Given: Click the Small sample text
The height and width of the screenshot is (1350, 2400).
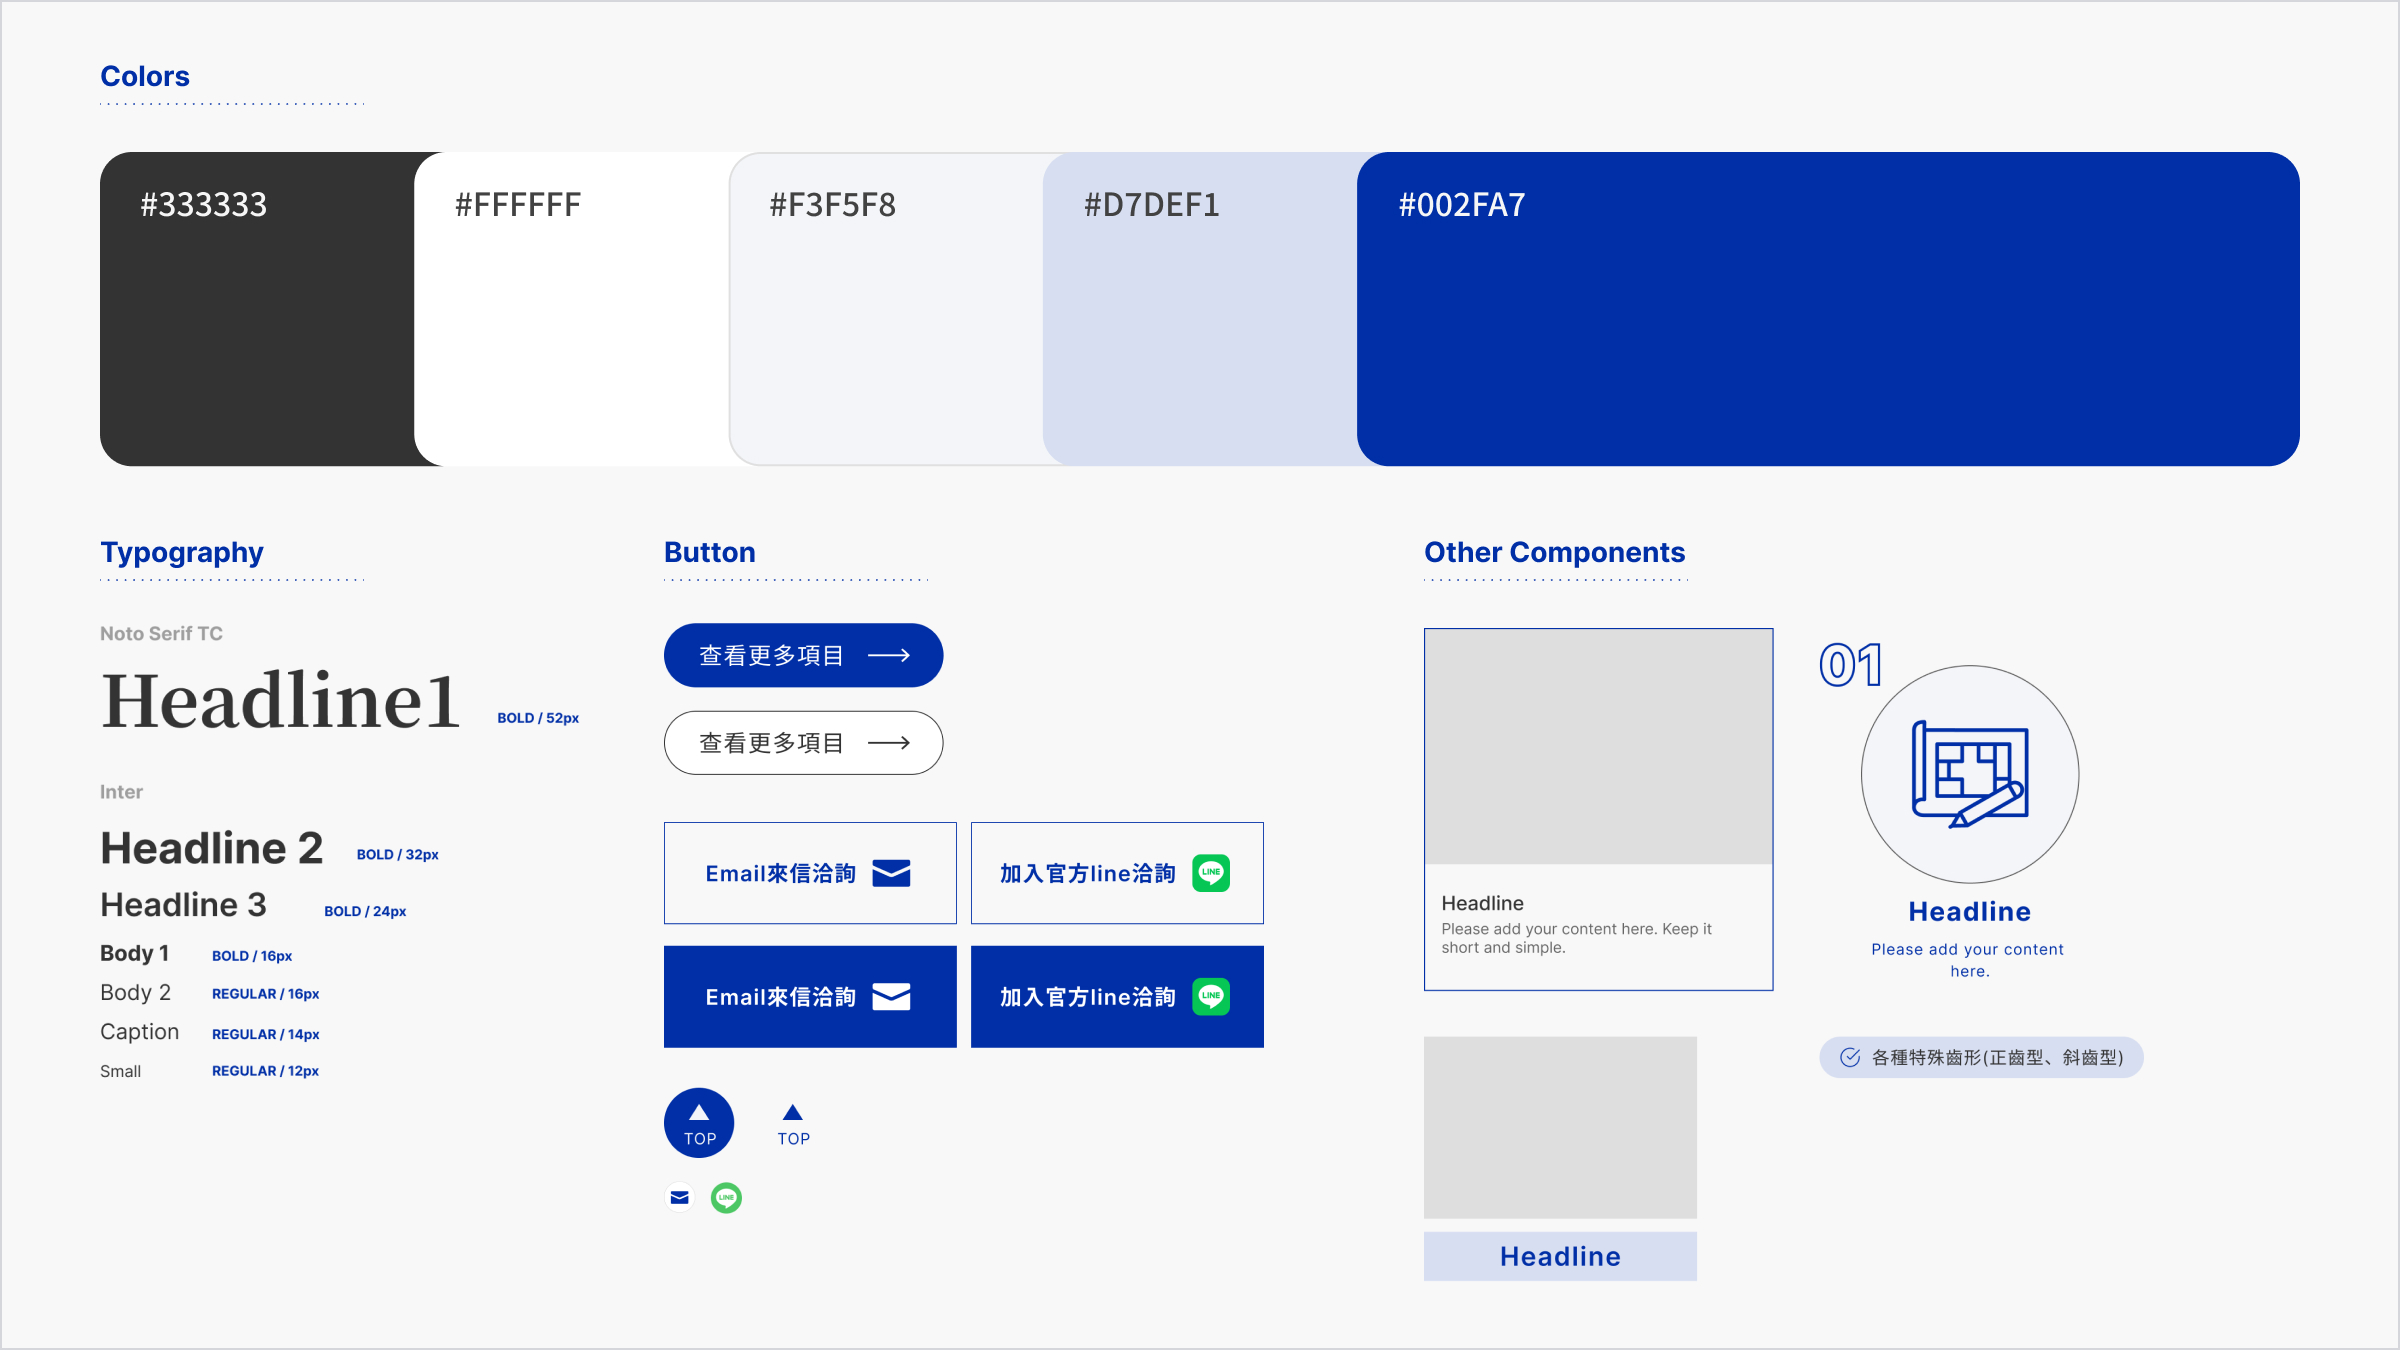Looking at the screenshot, I should 120,1071.
